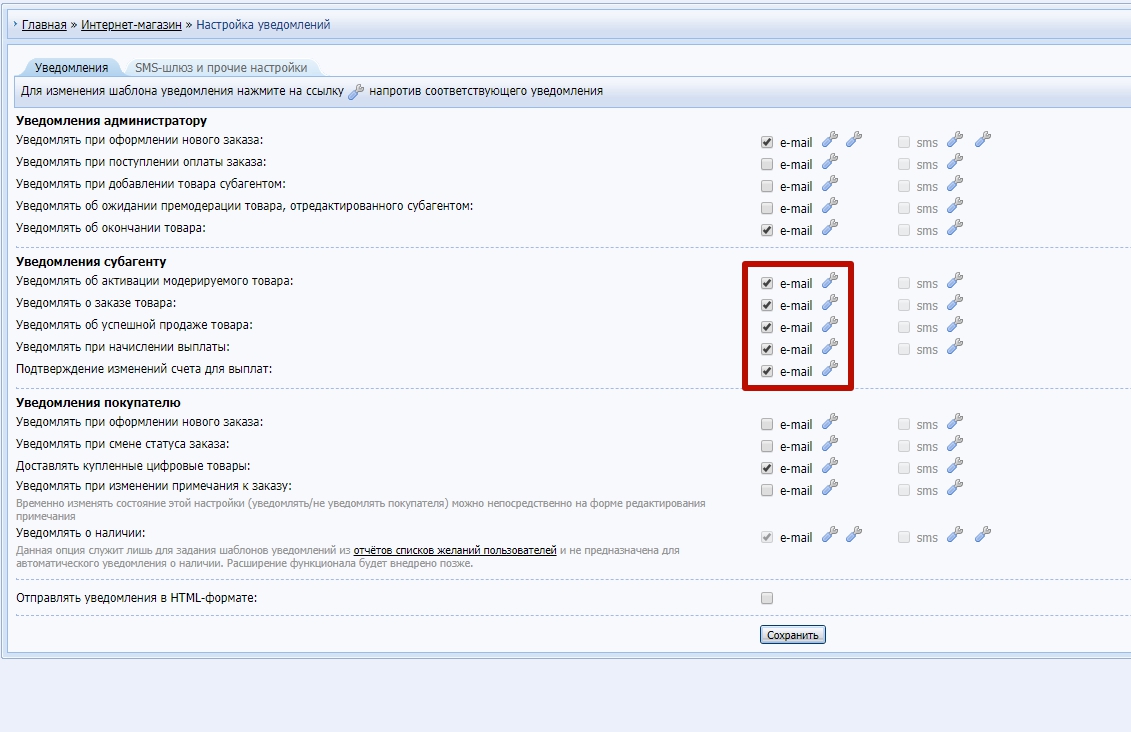Open the Главная breadcrumb link

point(44,24)
